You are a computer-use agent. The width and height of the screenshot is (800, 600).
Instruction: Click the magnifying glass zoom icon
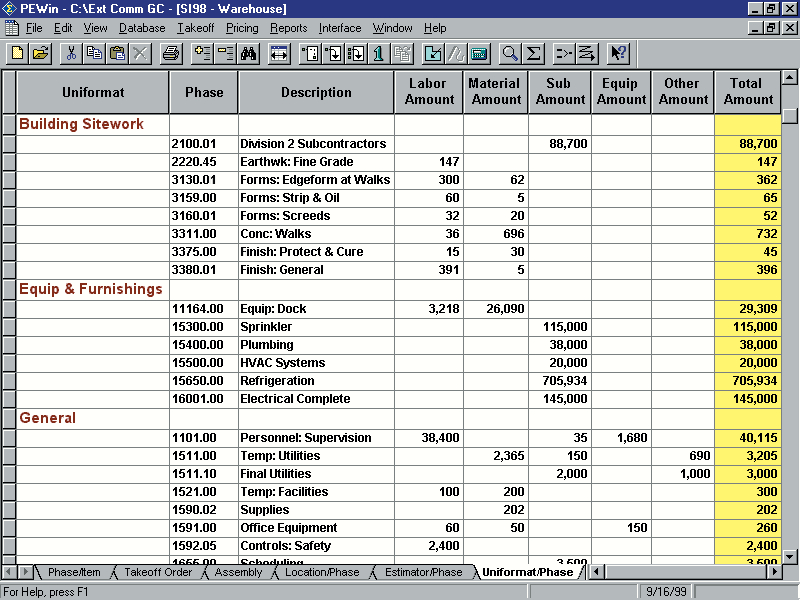click(510, 53)
